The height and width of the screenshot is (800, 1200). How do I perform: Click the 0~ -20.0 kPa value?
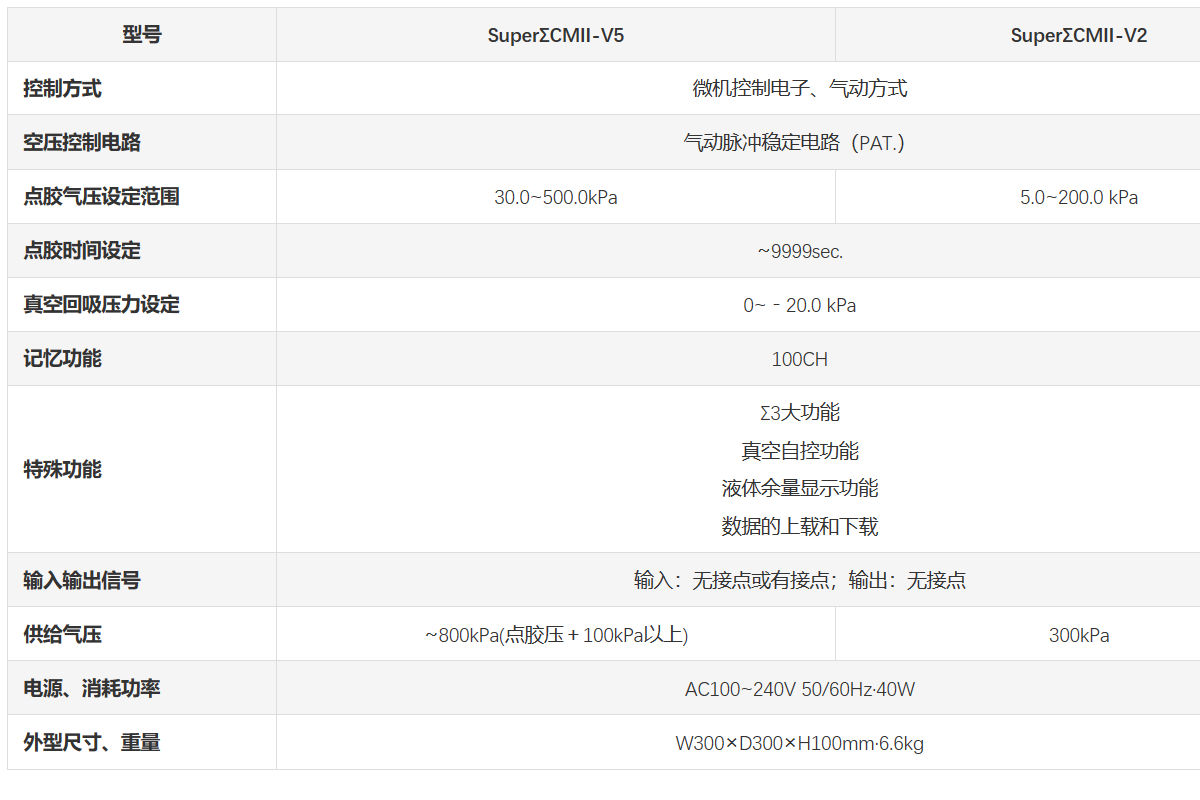(x=799, y=305)
